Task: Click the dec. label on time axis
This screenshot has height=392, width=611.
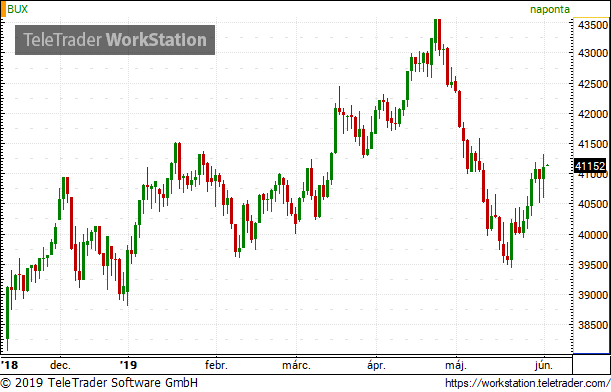Action: (x=60, y=365)
